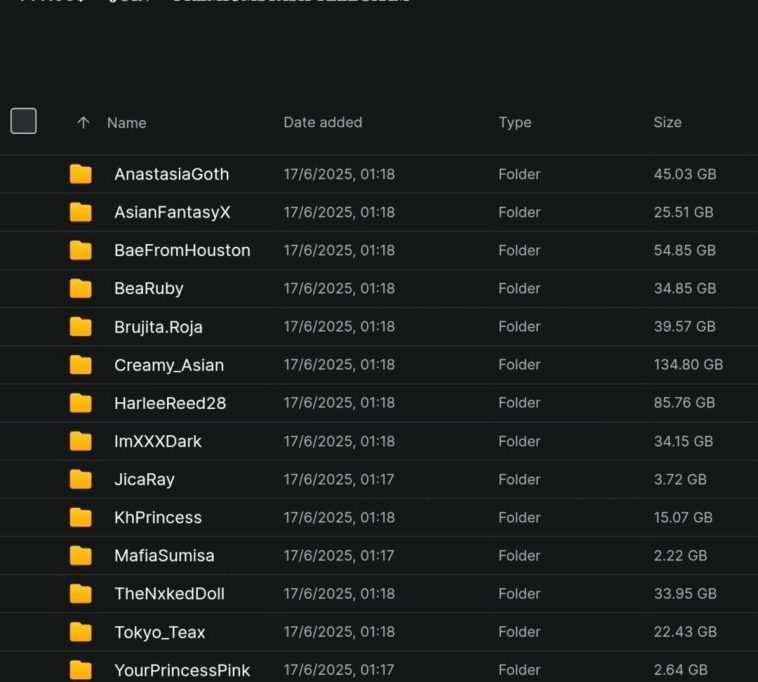Open the AsianFantasyX folder name
Image resolution: width=758 pixels, height=682 pixels.
(172, 212)
